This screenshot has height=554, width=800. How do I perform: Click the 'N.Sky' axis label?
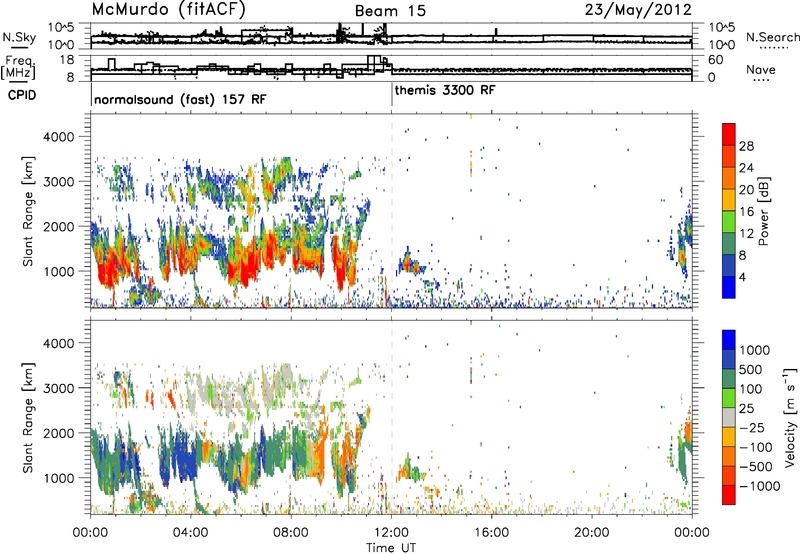pyautogui.click(x=19, y=37)
